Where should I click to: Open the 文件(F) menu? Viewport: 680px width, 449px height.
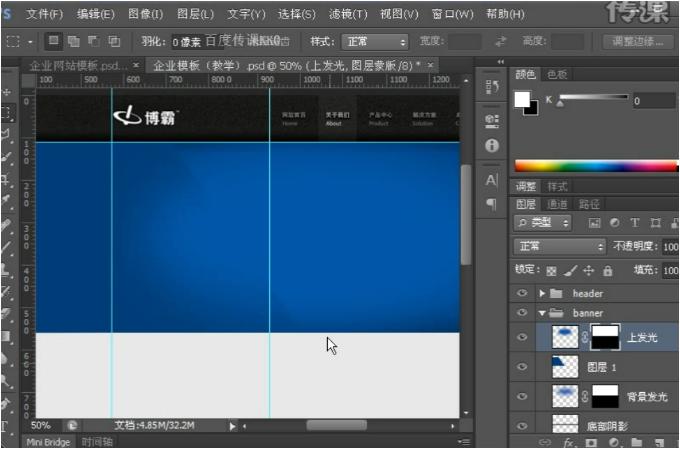(45, 14)
